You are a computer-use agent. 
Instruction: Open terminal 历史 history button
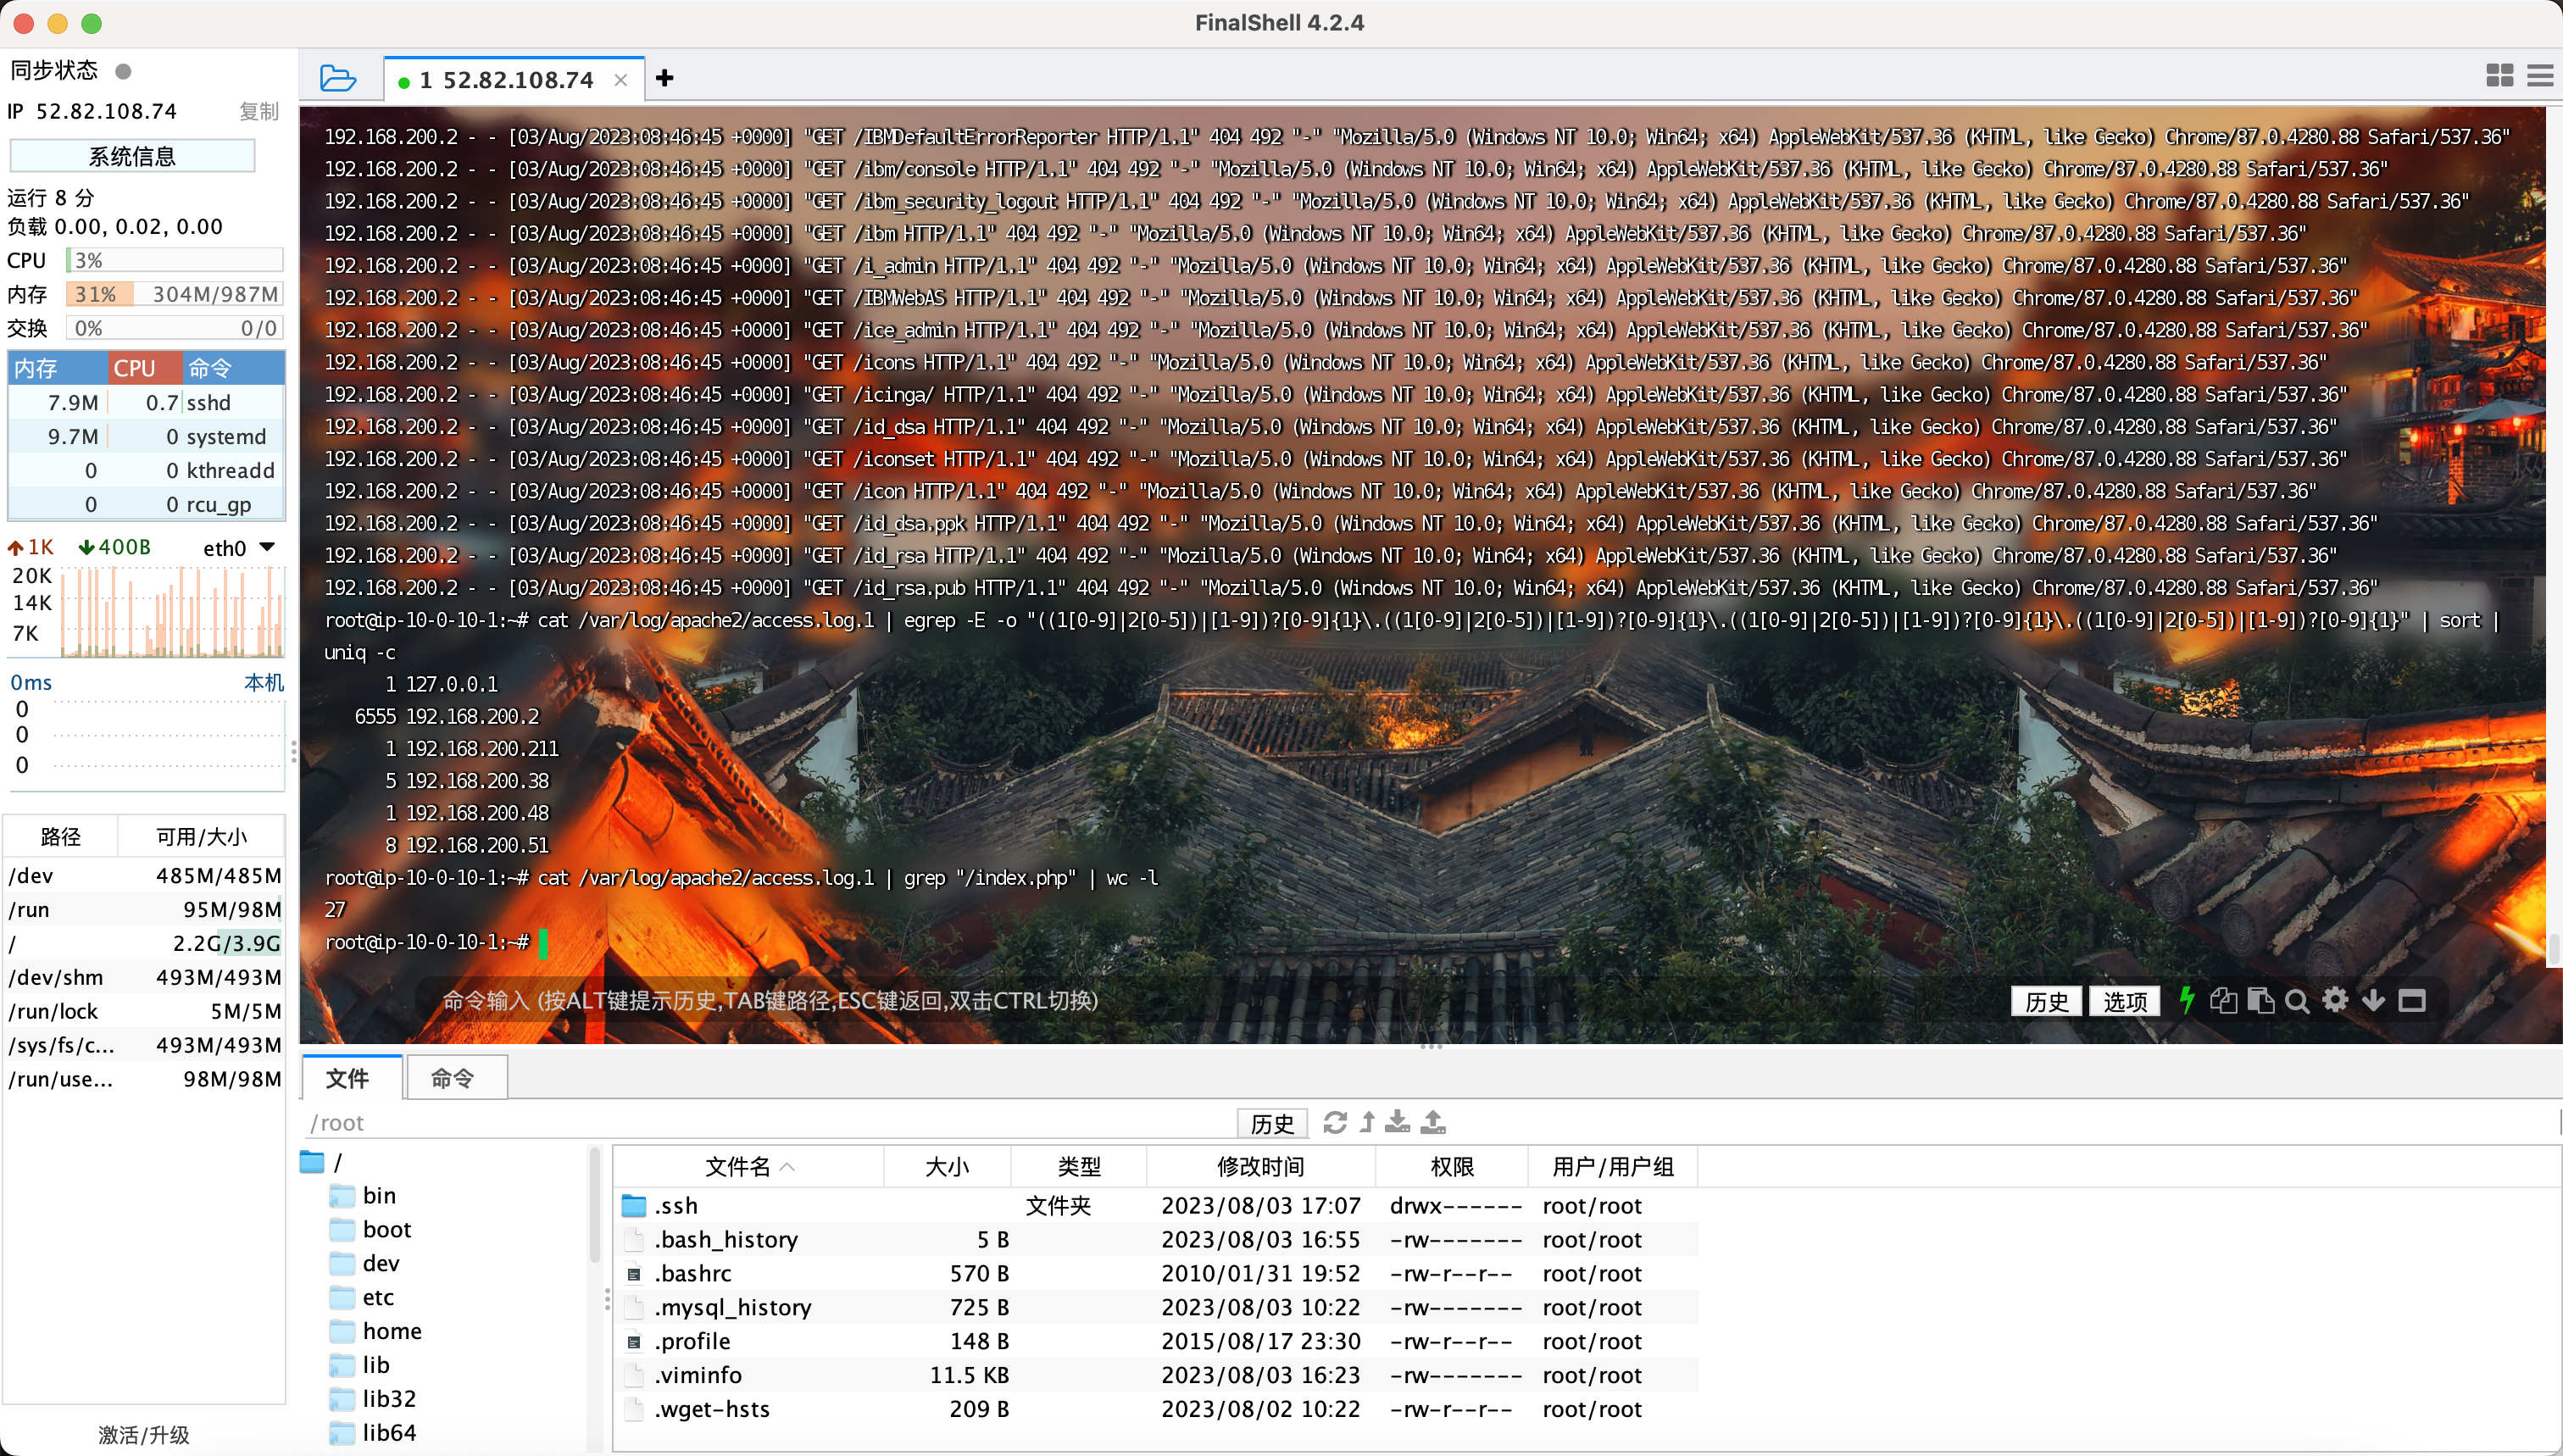(2046, 1001)
